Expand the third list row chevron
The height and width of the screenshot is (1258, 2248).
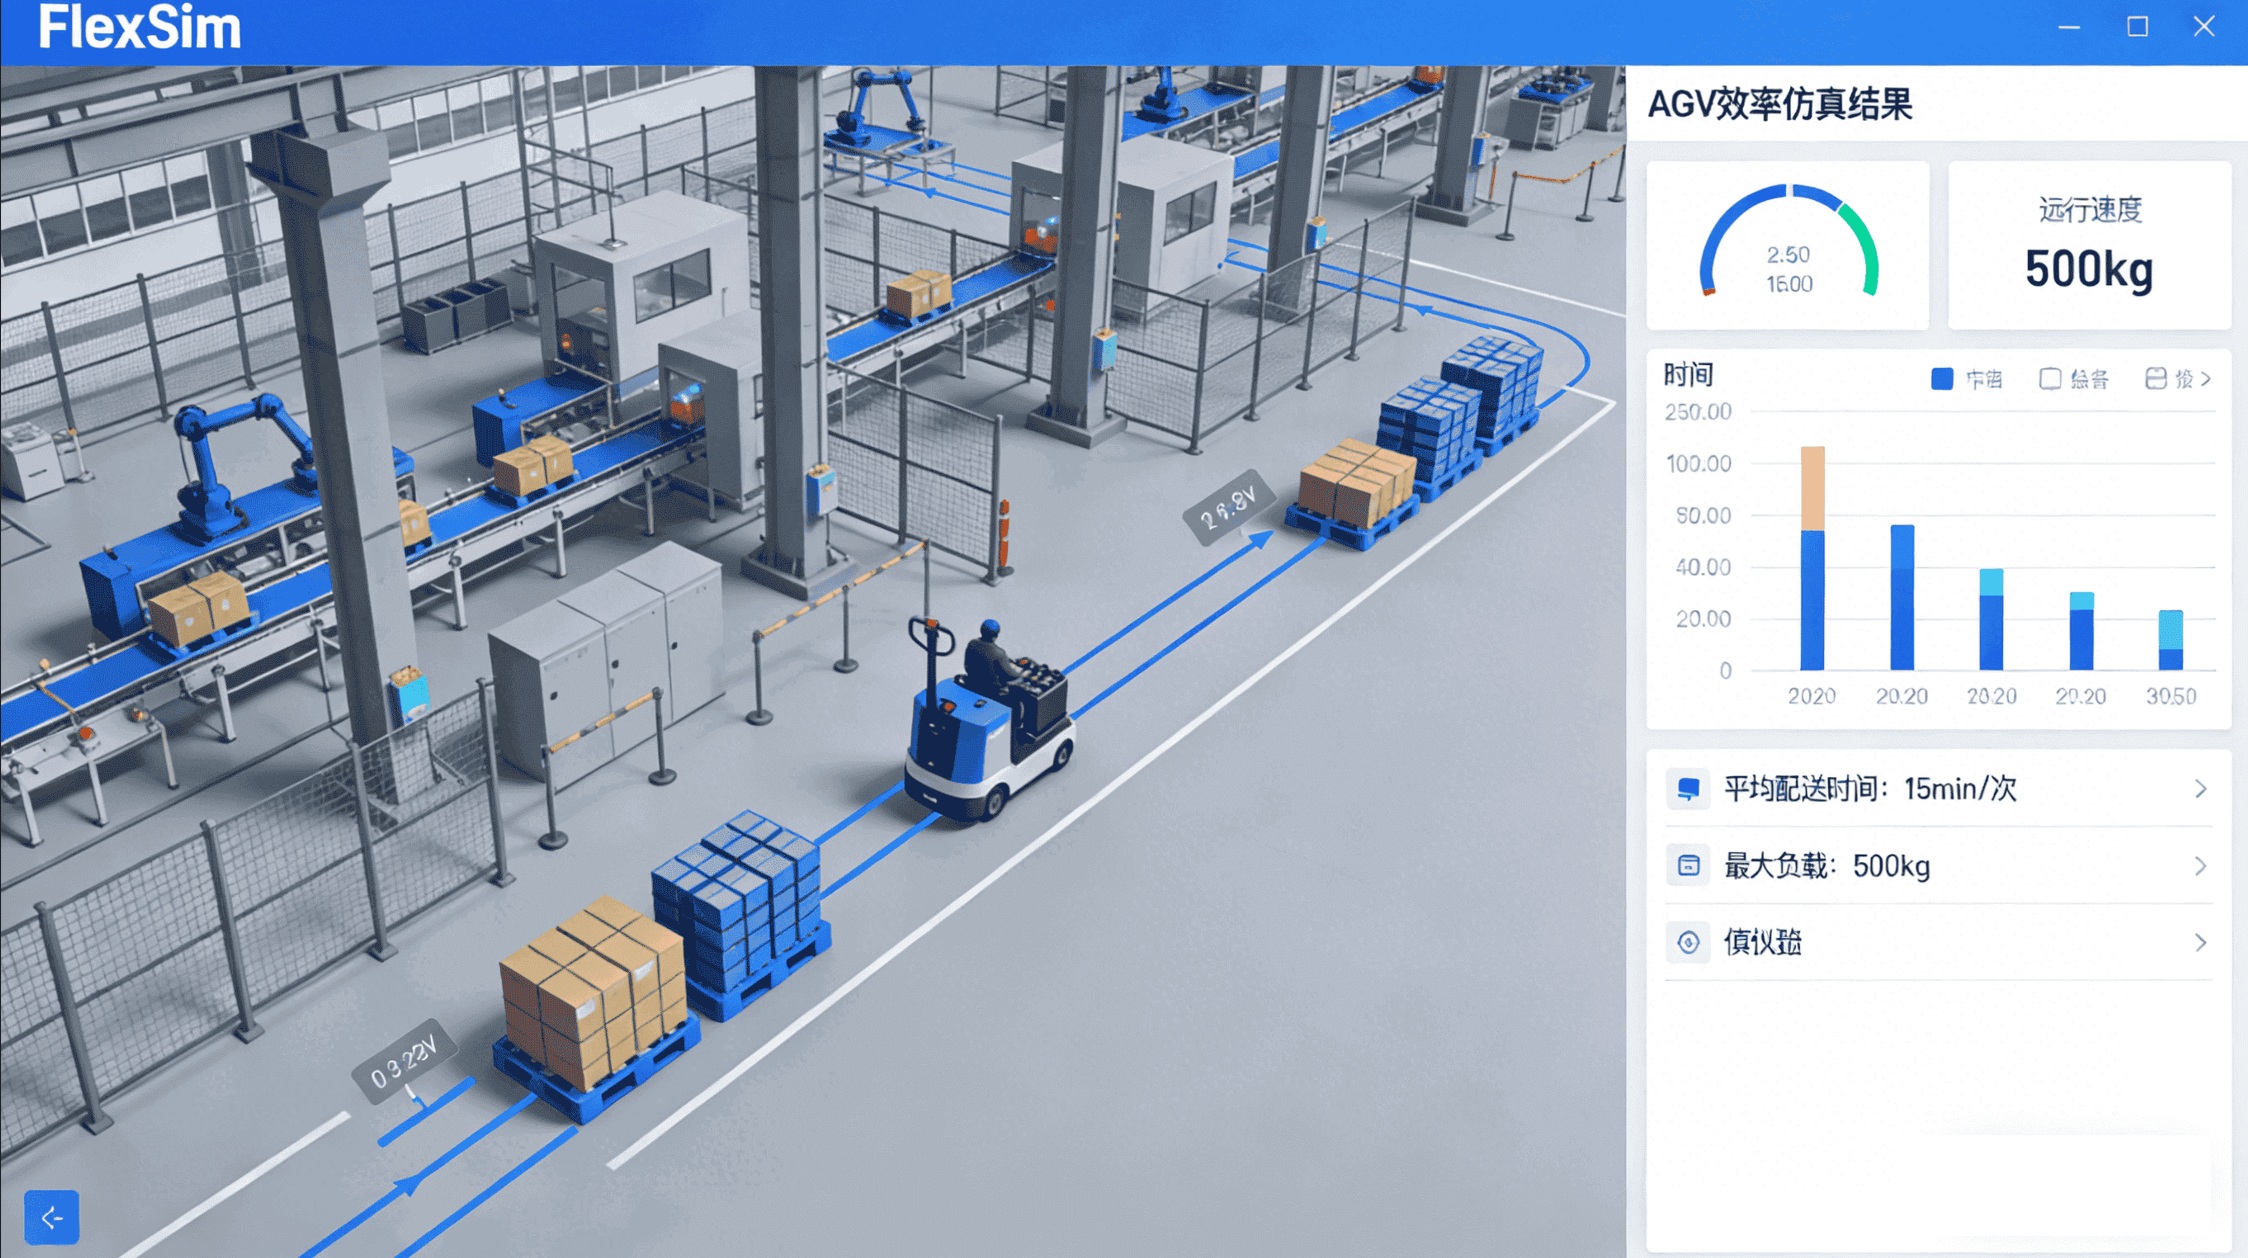(x=2200, y=942)
